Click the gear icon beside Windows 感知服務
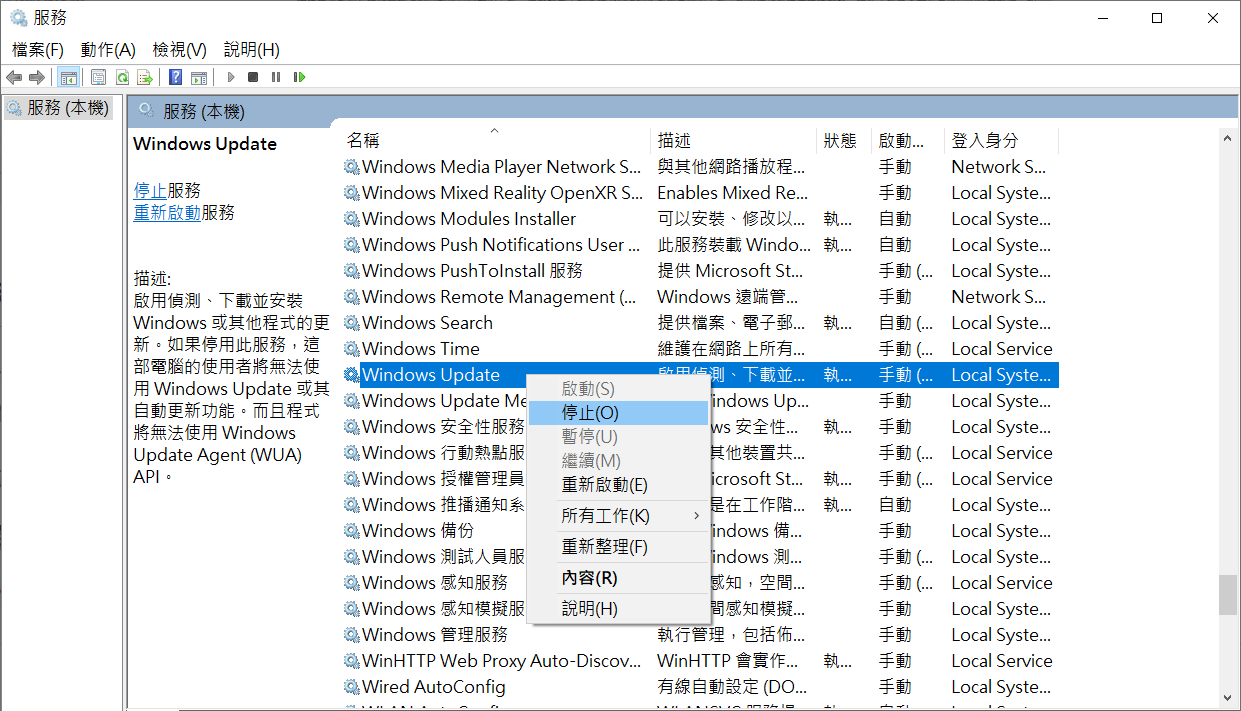This screenshot has height=711, width=1241. pyautogui.click(x=352, y=583)
